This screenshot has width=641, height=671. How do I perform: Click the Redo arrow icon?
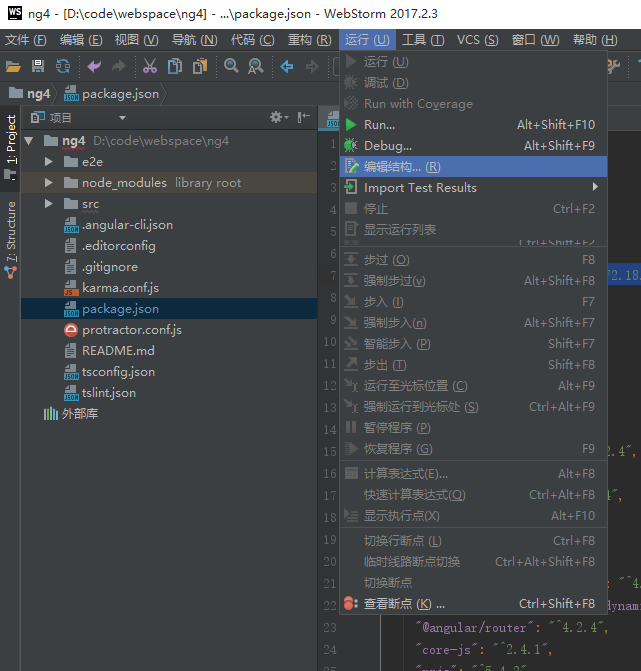point(119,66)
